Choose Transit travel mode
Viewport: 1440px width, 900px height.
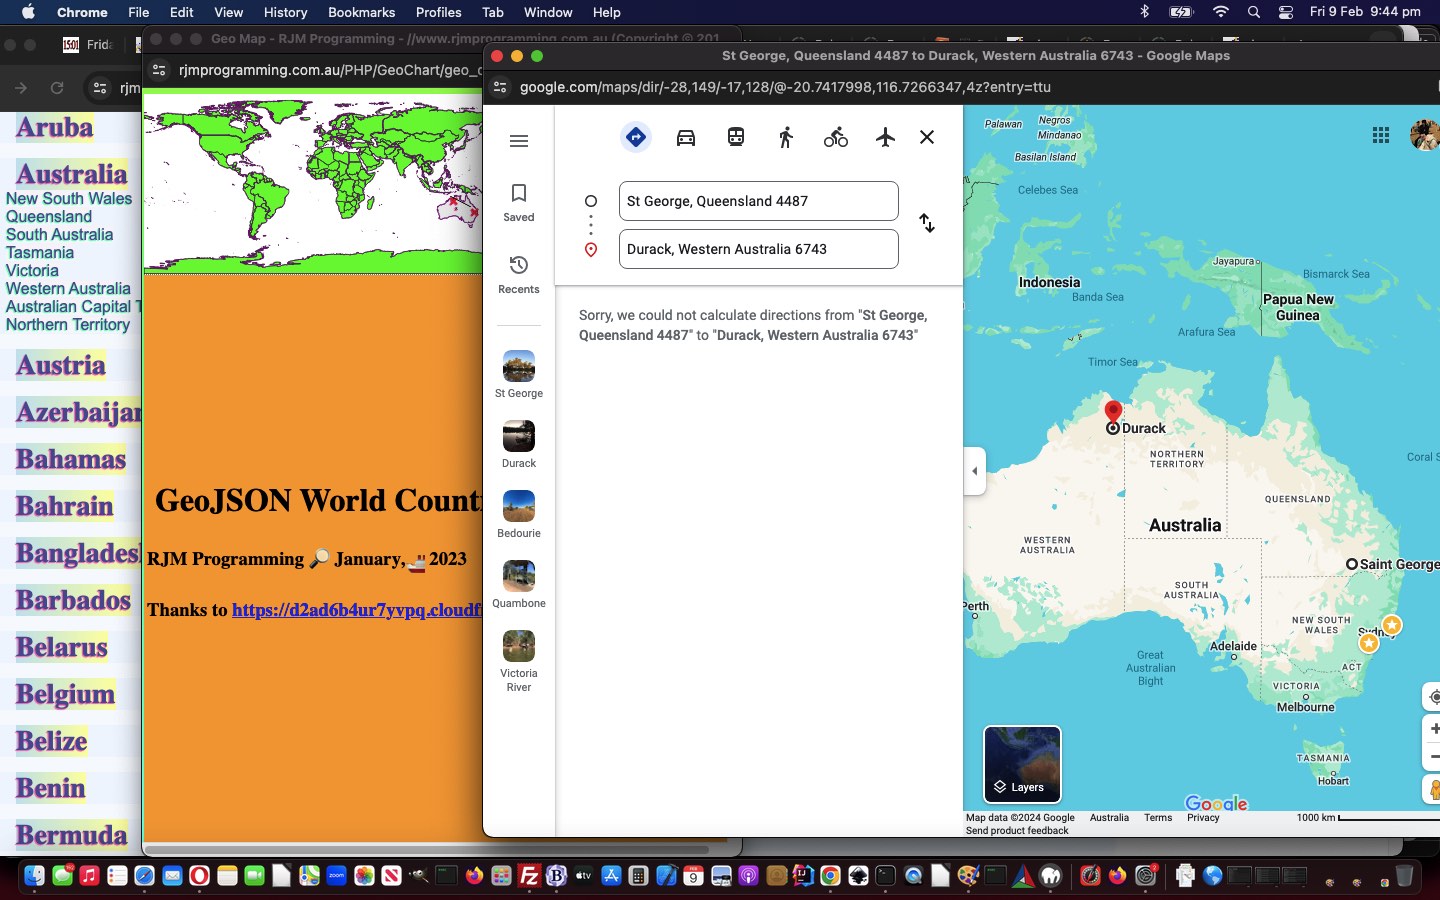pyautogui.click(x=736, y=137)
